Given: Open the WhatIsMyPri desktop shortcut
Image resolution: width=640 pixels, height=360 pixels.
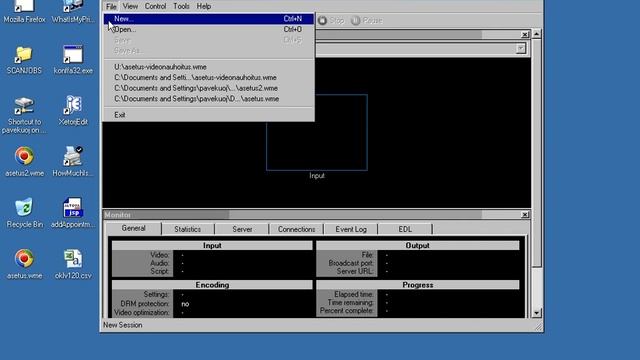Looking at the screenshot, I should pyautogui.click(x=73, y=11).
